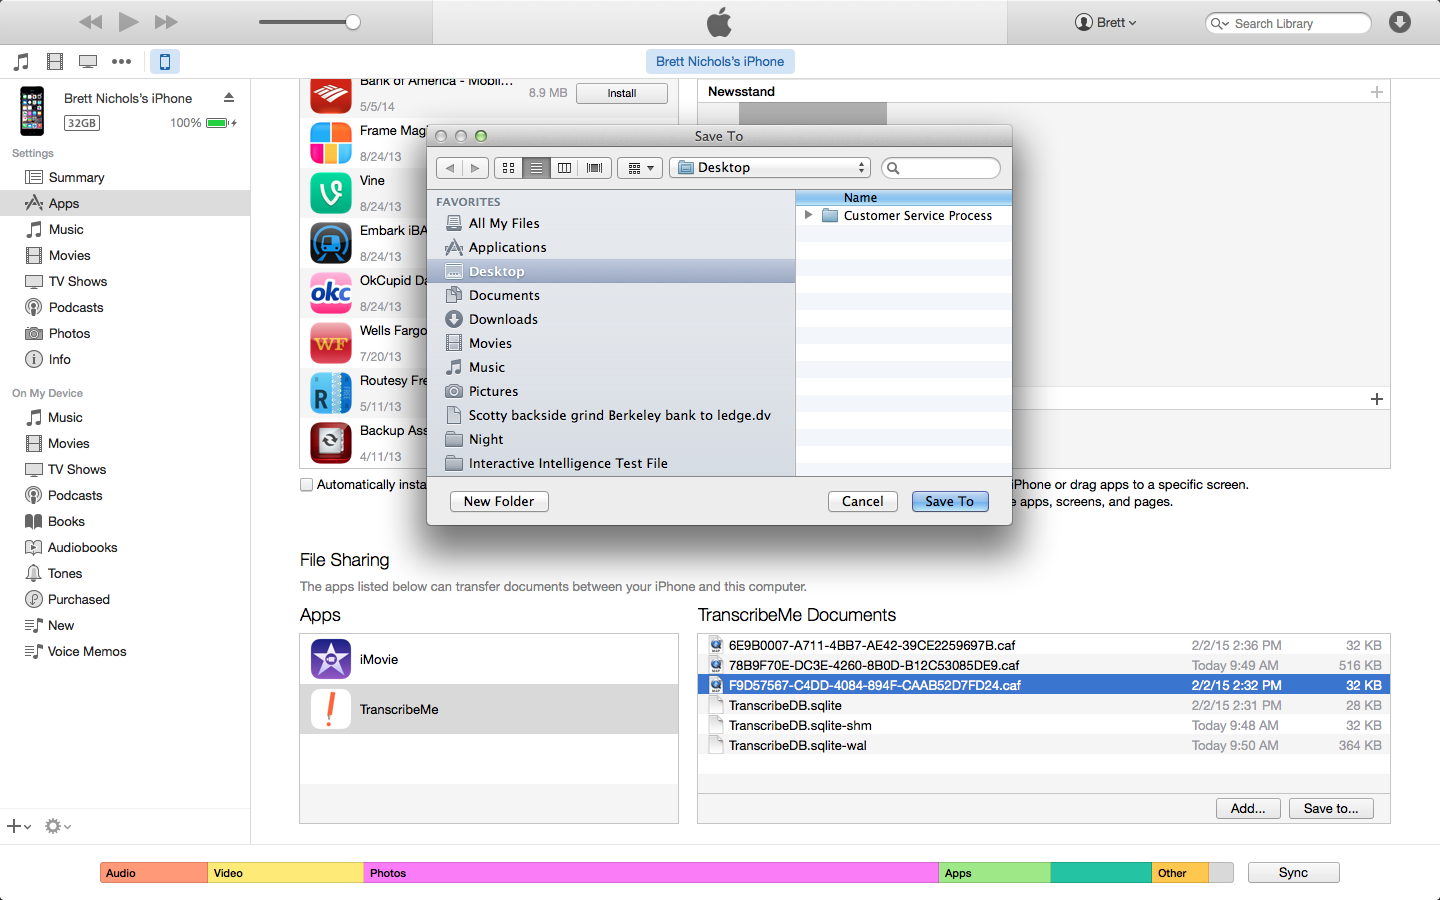Switch to icon view in dialog
Image resolution: width=1440 pixels, height=900 pixels.
coord(508,168)
